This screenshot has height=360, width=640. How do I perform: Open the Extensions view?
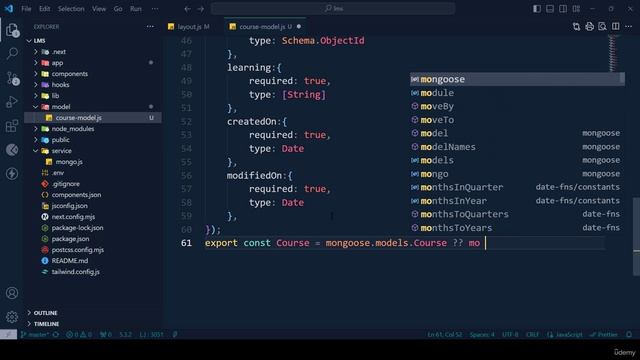click(x=12, y=126)
